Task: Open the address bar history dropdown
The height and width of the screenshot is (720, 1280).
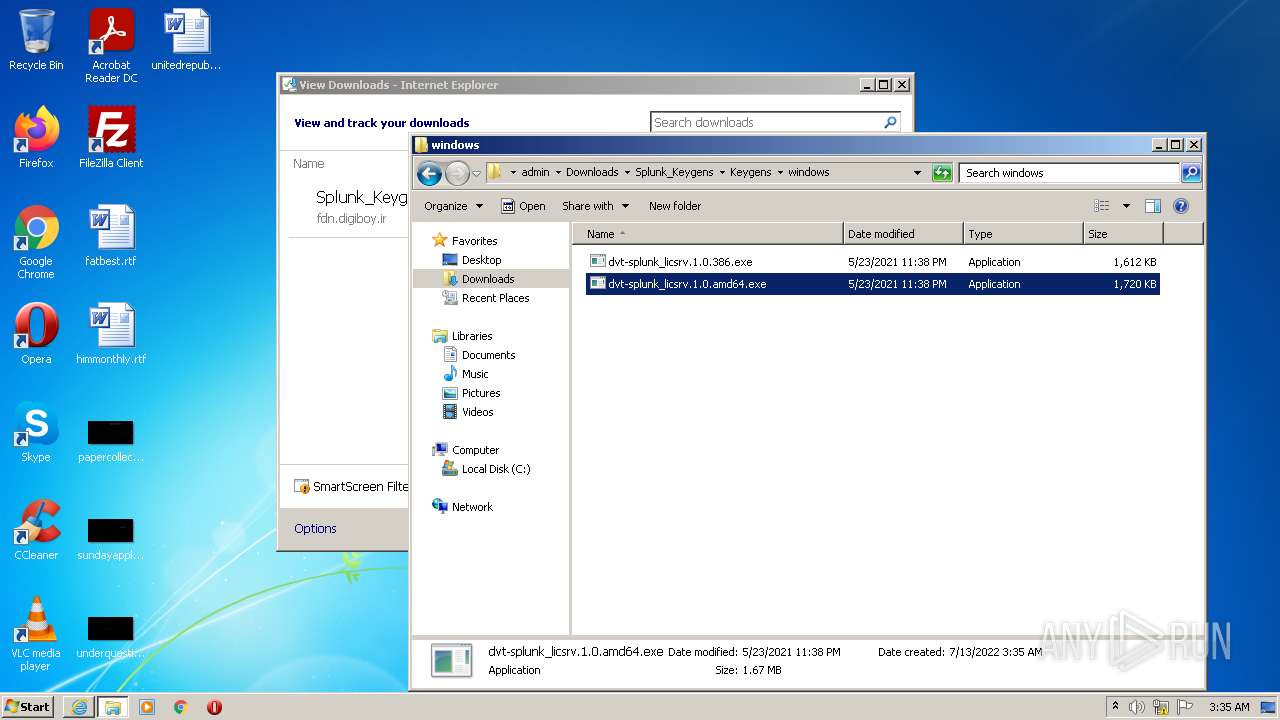Action: pos(917,172)
